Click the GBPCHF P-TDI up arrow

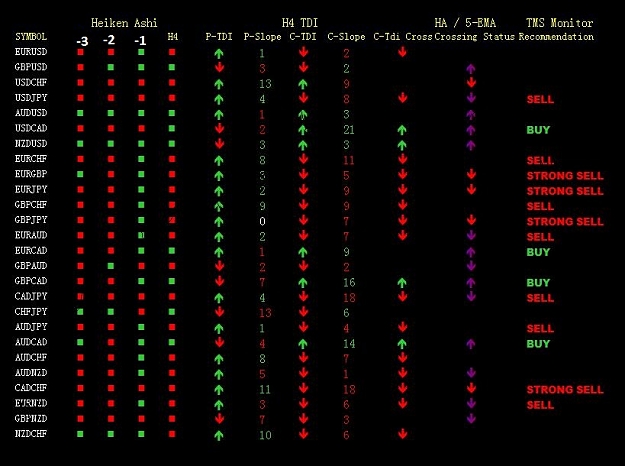(x=218, y=206)
